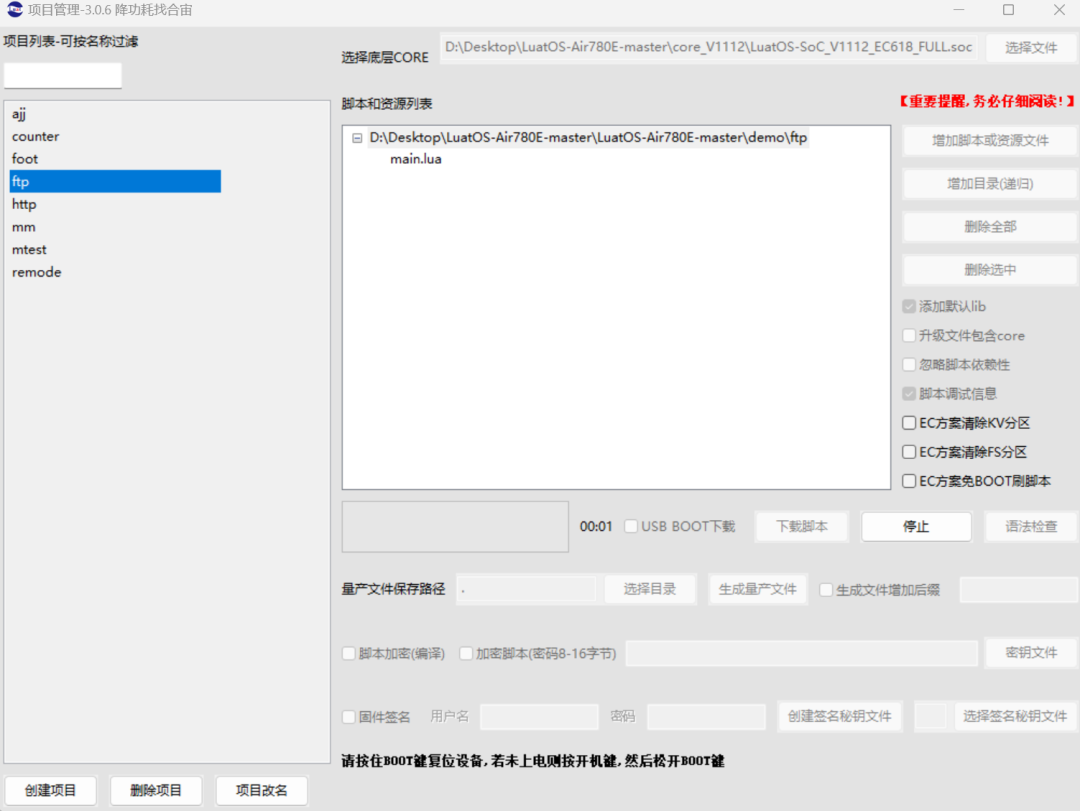Click the 量产文件保存路径 field
This screenshot has height=811, width=1080.
coord(527,590)
